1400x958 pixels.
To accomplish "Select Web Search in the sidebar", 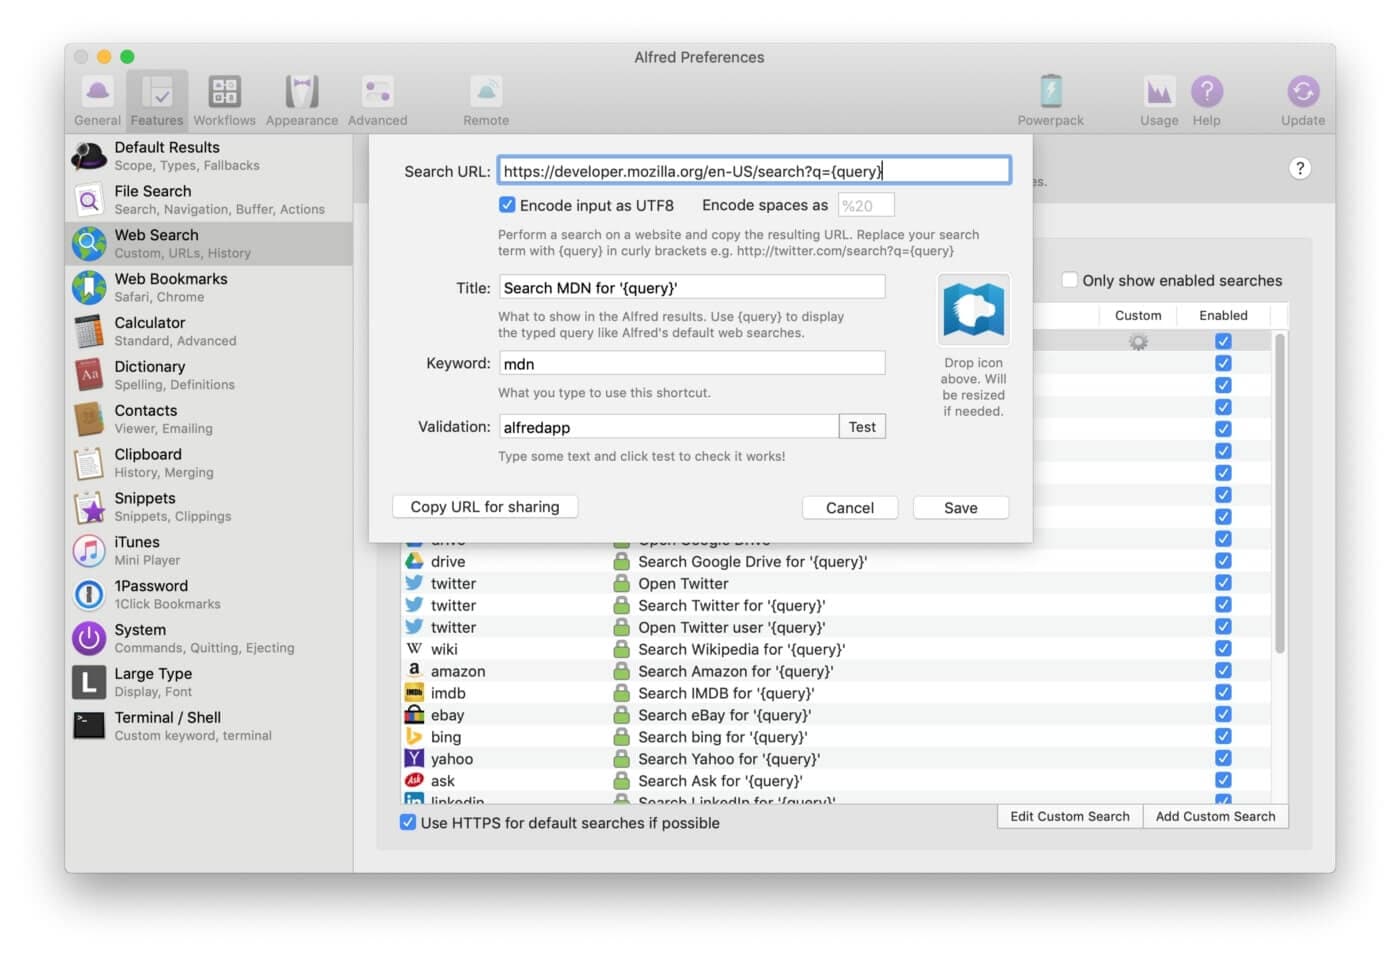I will 209,244.
